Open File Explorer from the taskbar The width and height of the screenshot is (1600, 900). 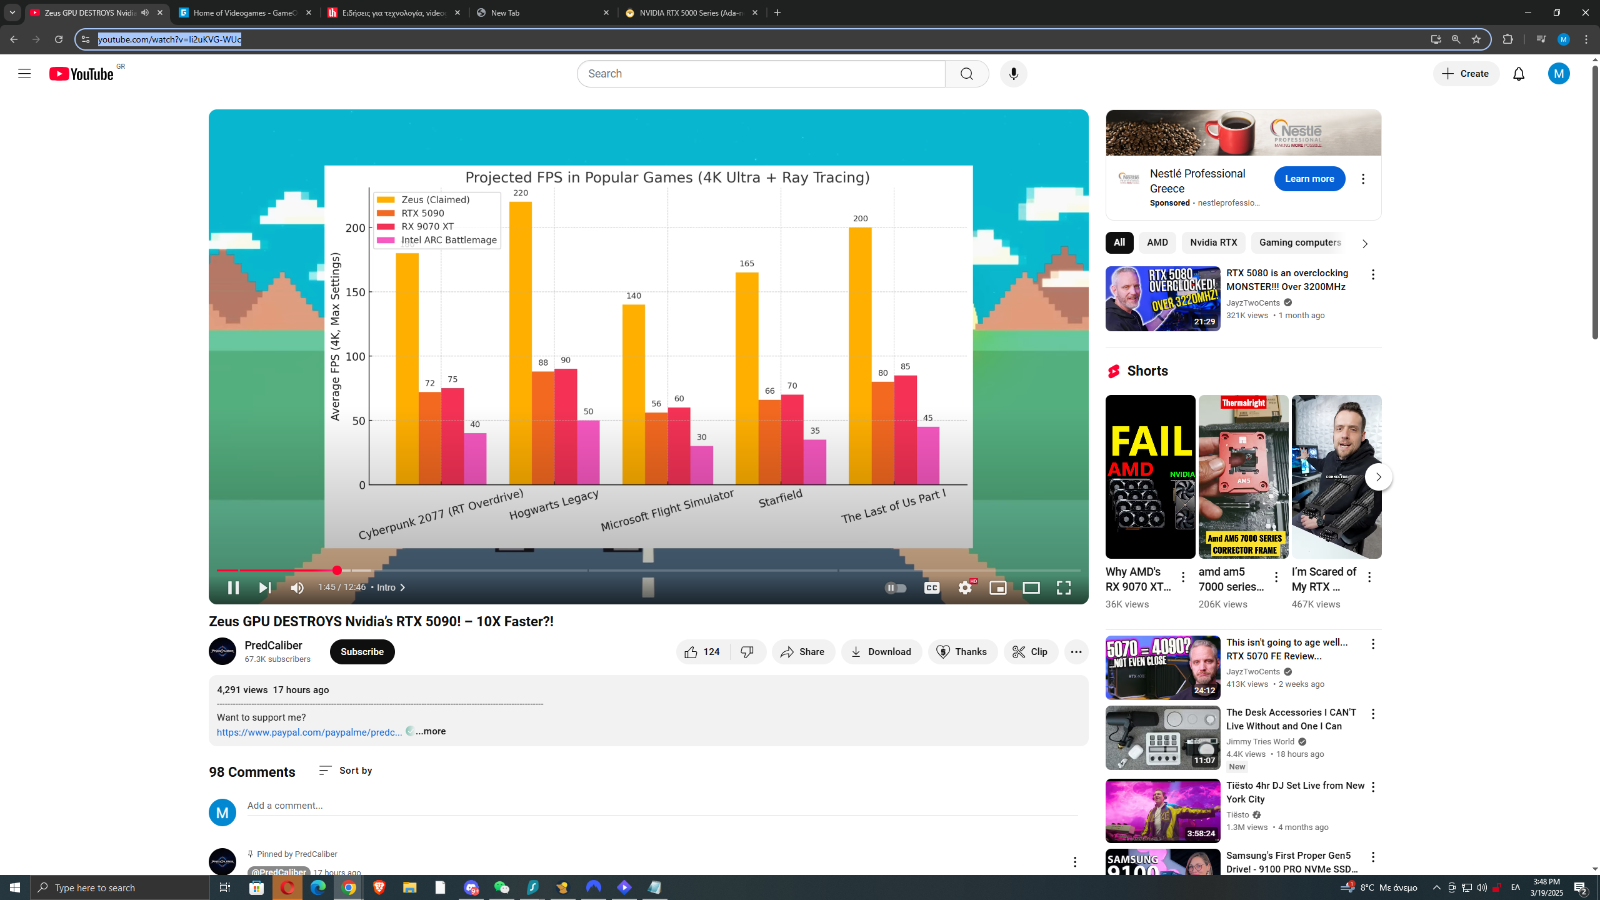pos(409,887)
